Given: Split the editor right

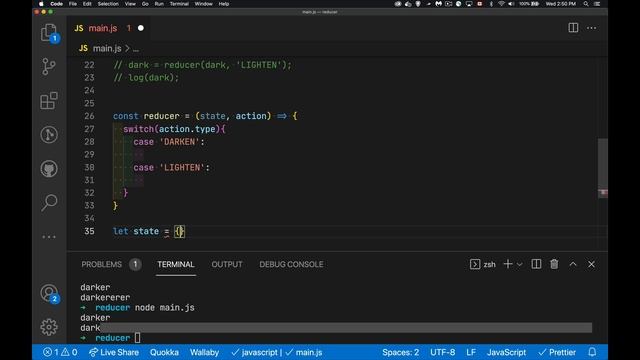Looking at the screenshot, I should tap(573, 28).
